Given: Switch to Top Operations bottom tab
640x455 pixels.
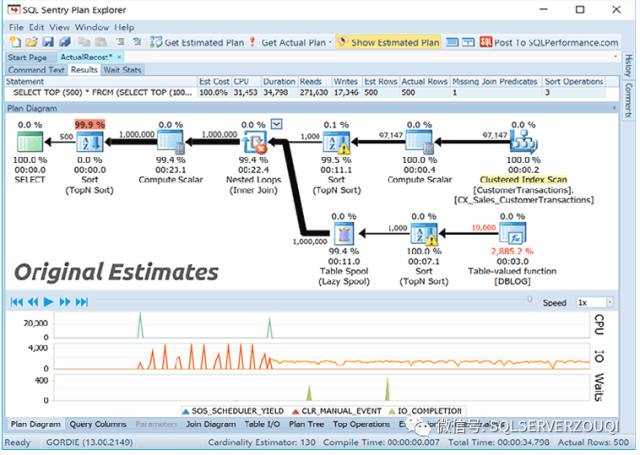Looking at the screenshot, I should click(362, 424).
